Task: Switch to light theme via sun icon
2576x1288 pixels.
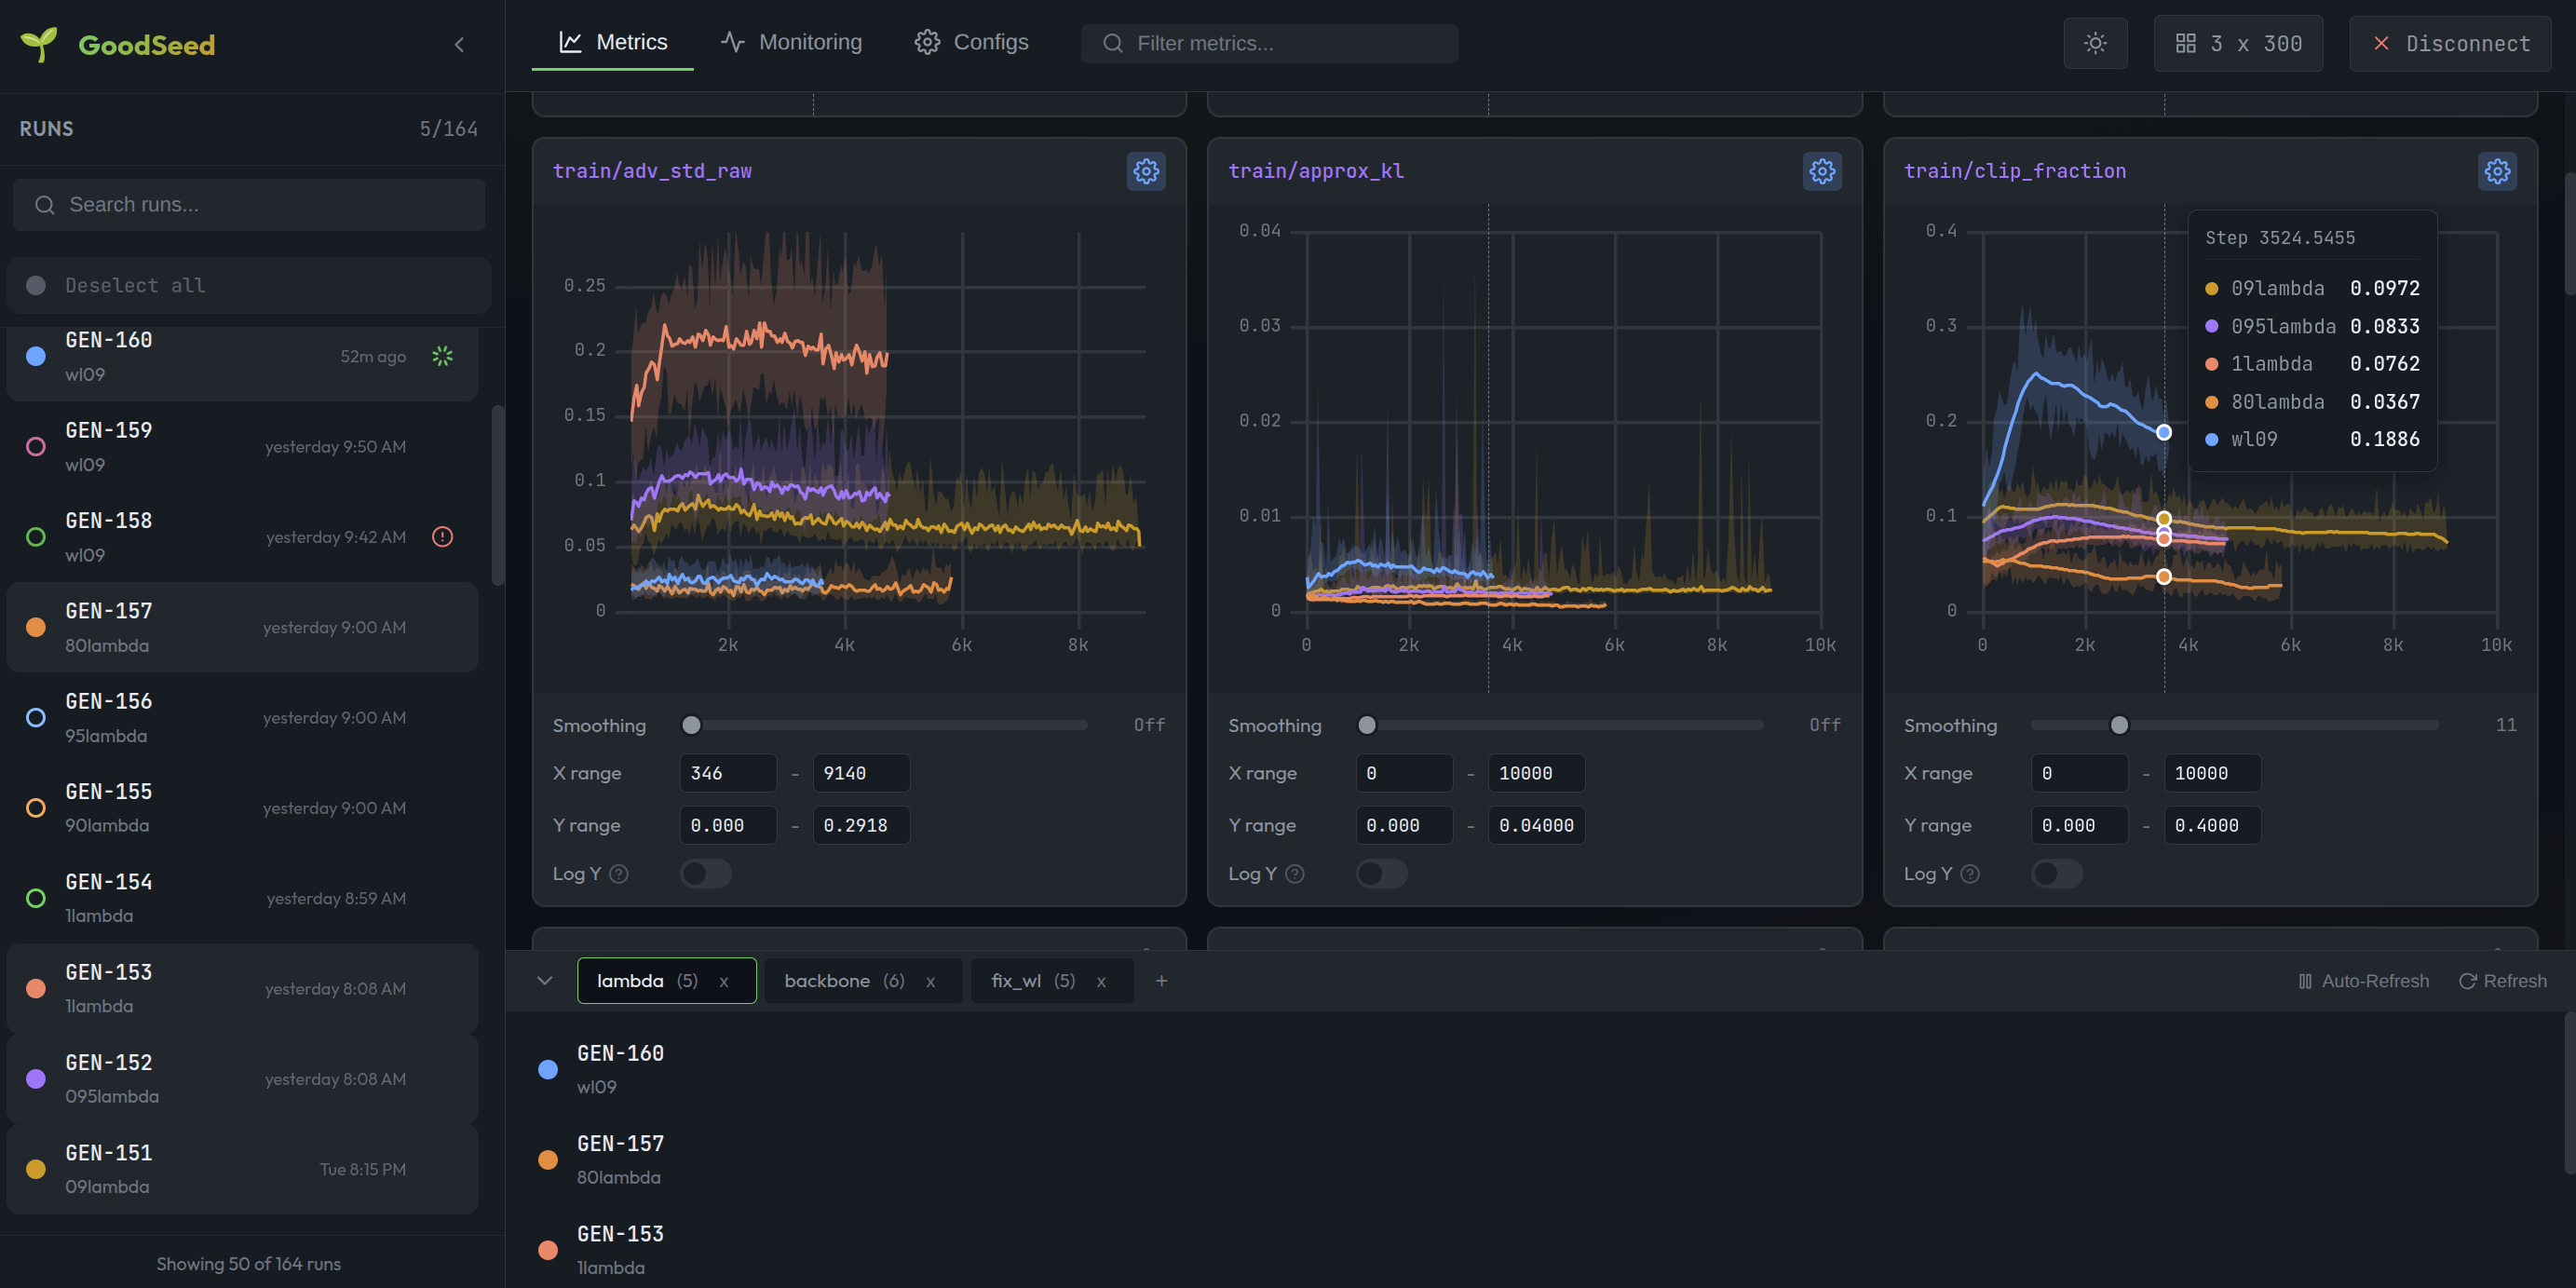Action: pos(2095,43)
